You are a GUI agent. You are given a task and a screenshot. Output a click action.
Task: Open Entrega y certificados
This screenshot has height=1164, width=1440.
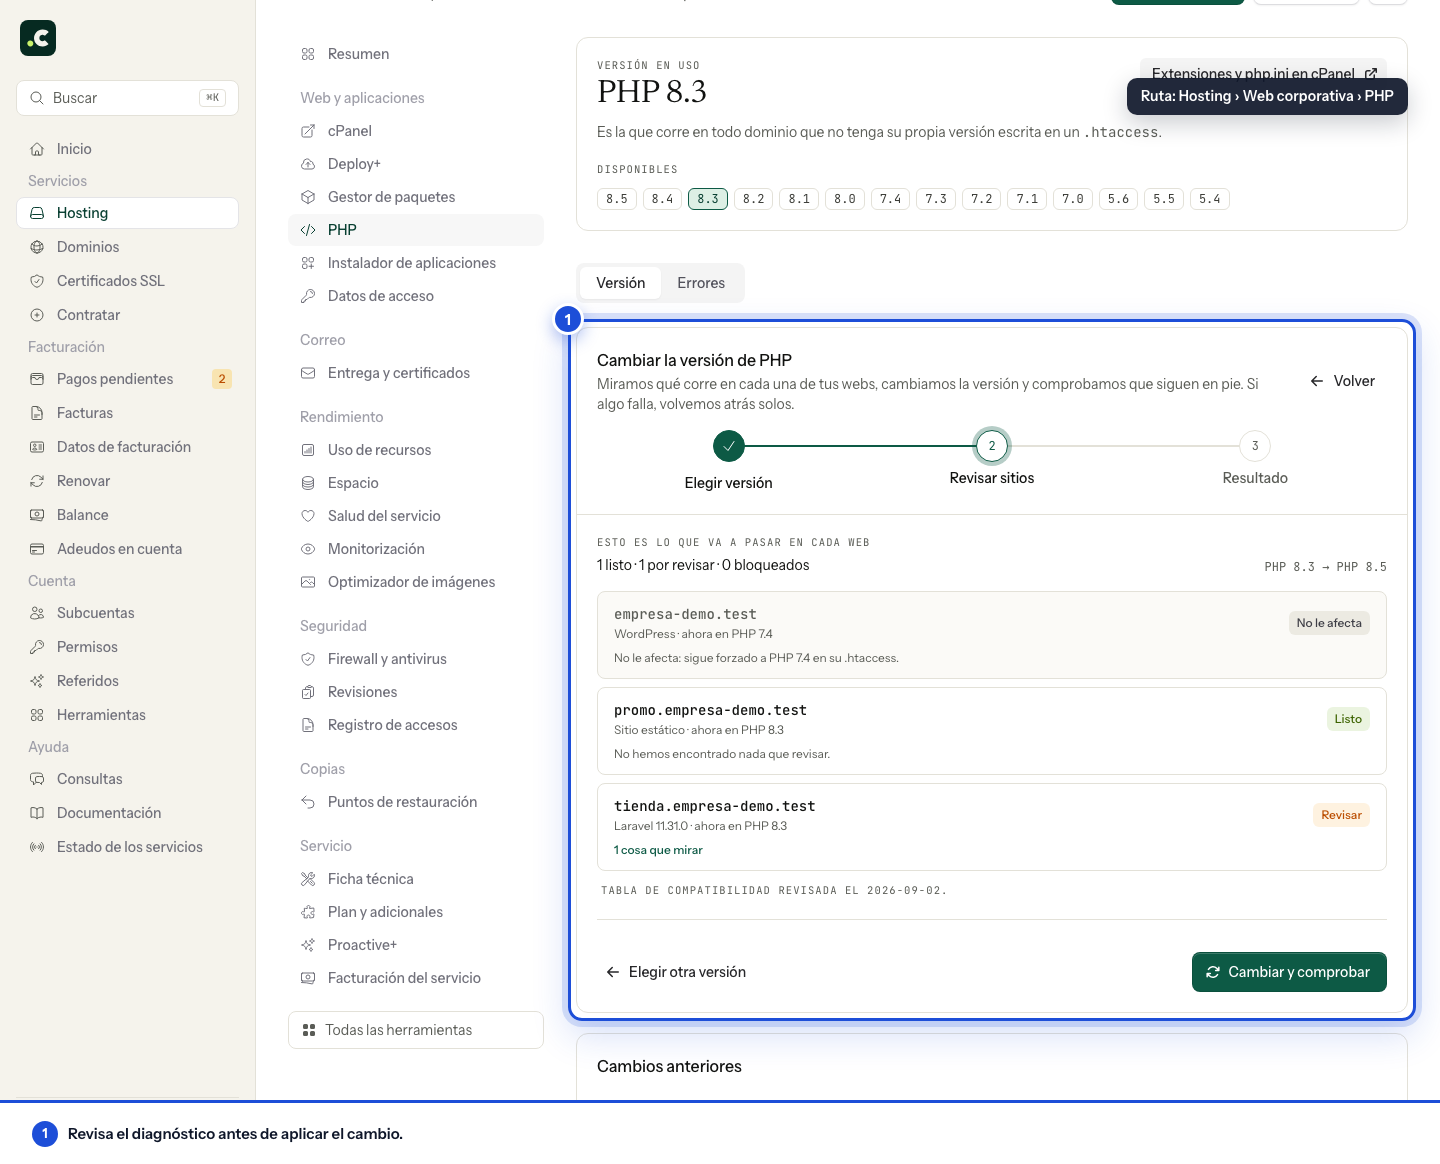tap(416, 373)
